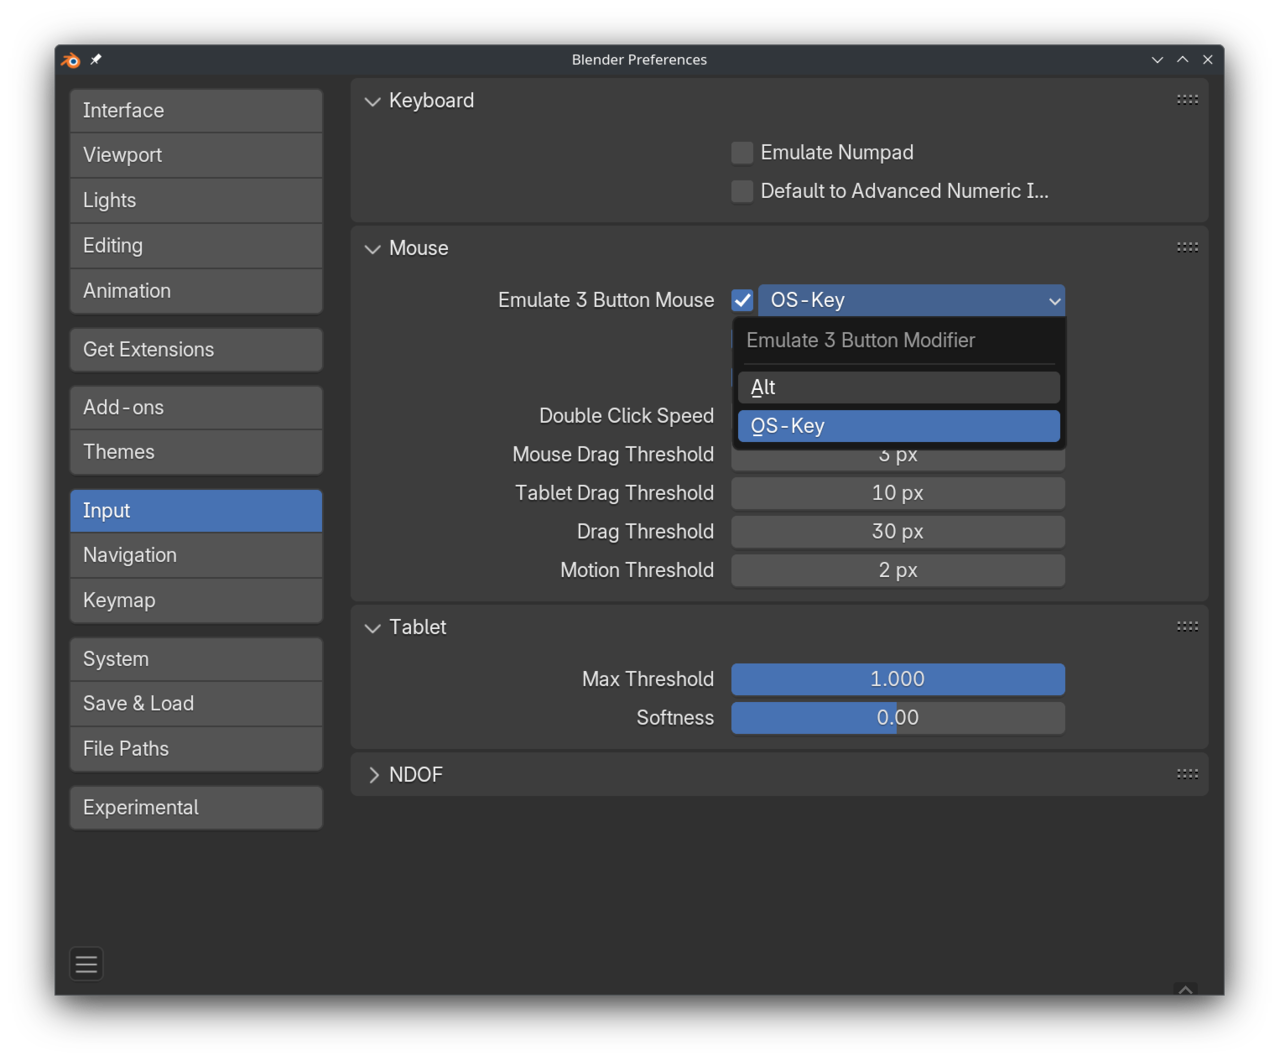This screenshot has height=1061, width=1280.
Task: Enable Default to Advanced Numeric Input checkbox
Action: click(x=742, y=191)
